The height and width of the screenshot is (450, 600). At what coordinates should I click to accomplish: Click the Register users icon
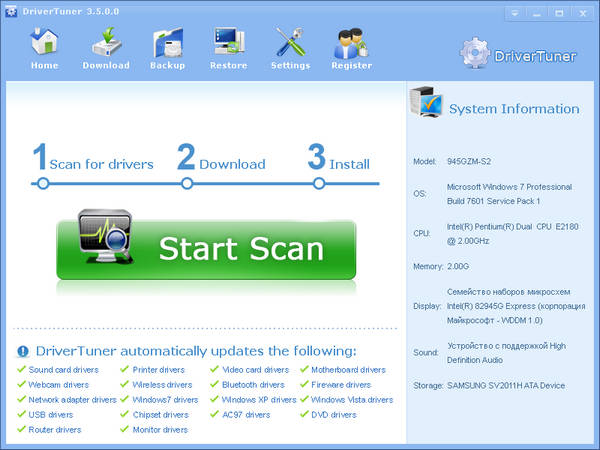(351, 44)
